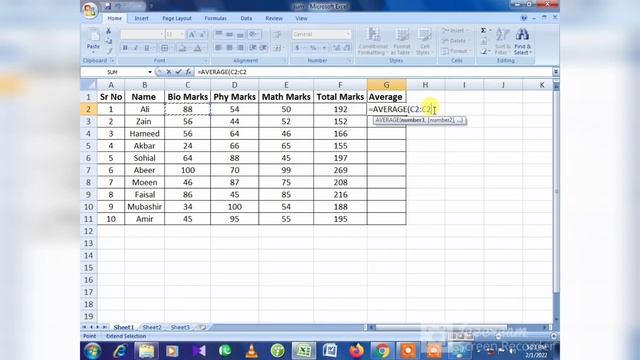
Task: Click the Insert Worksheet tab button
Action: click(x=202, y=327)
